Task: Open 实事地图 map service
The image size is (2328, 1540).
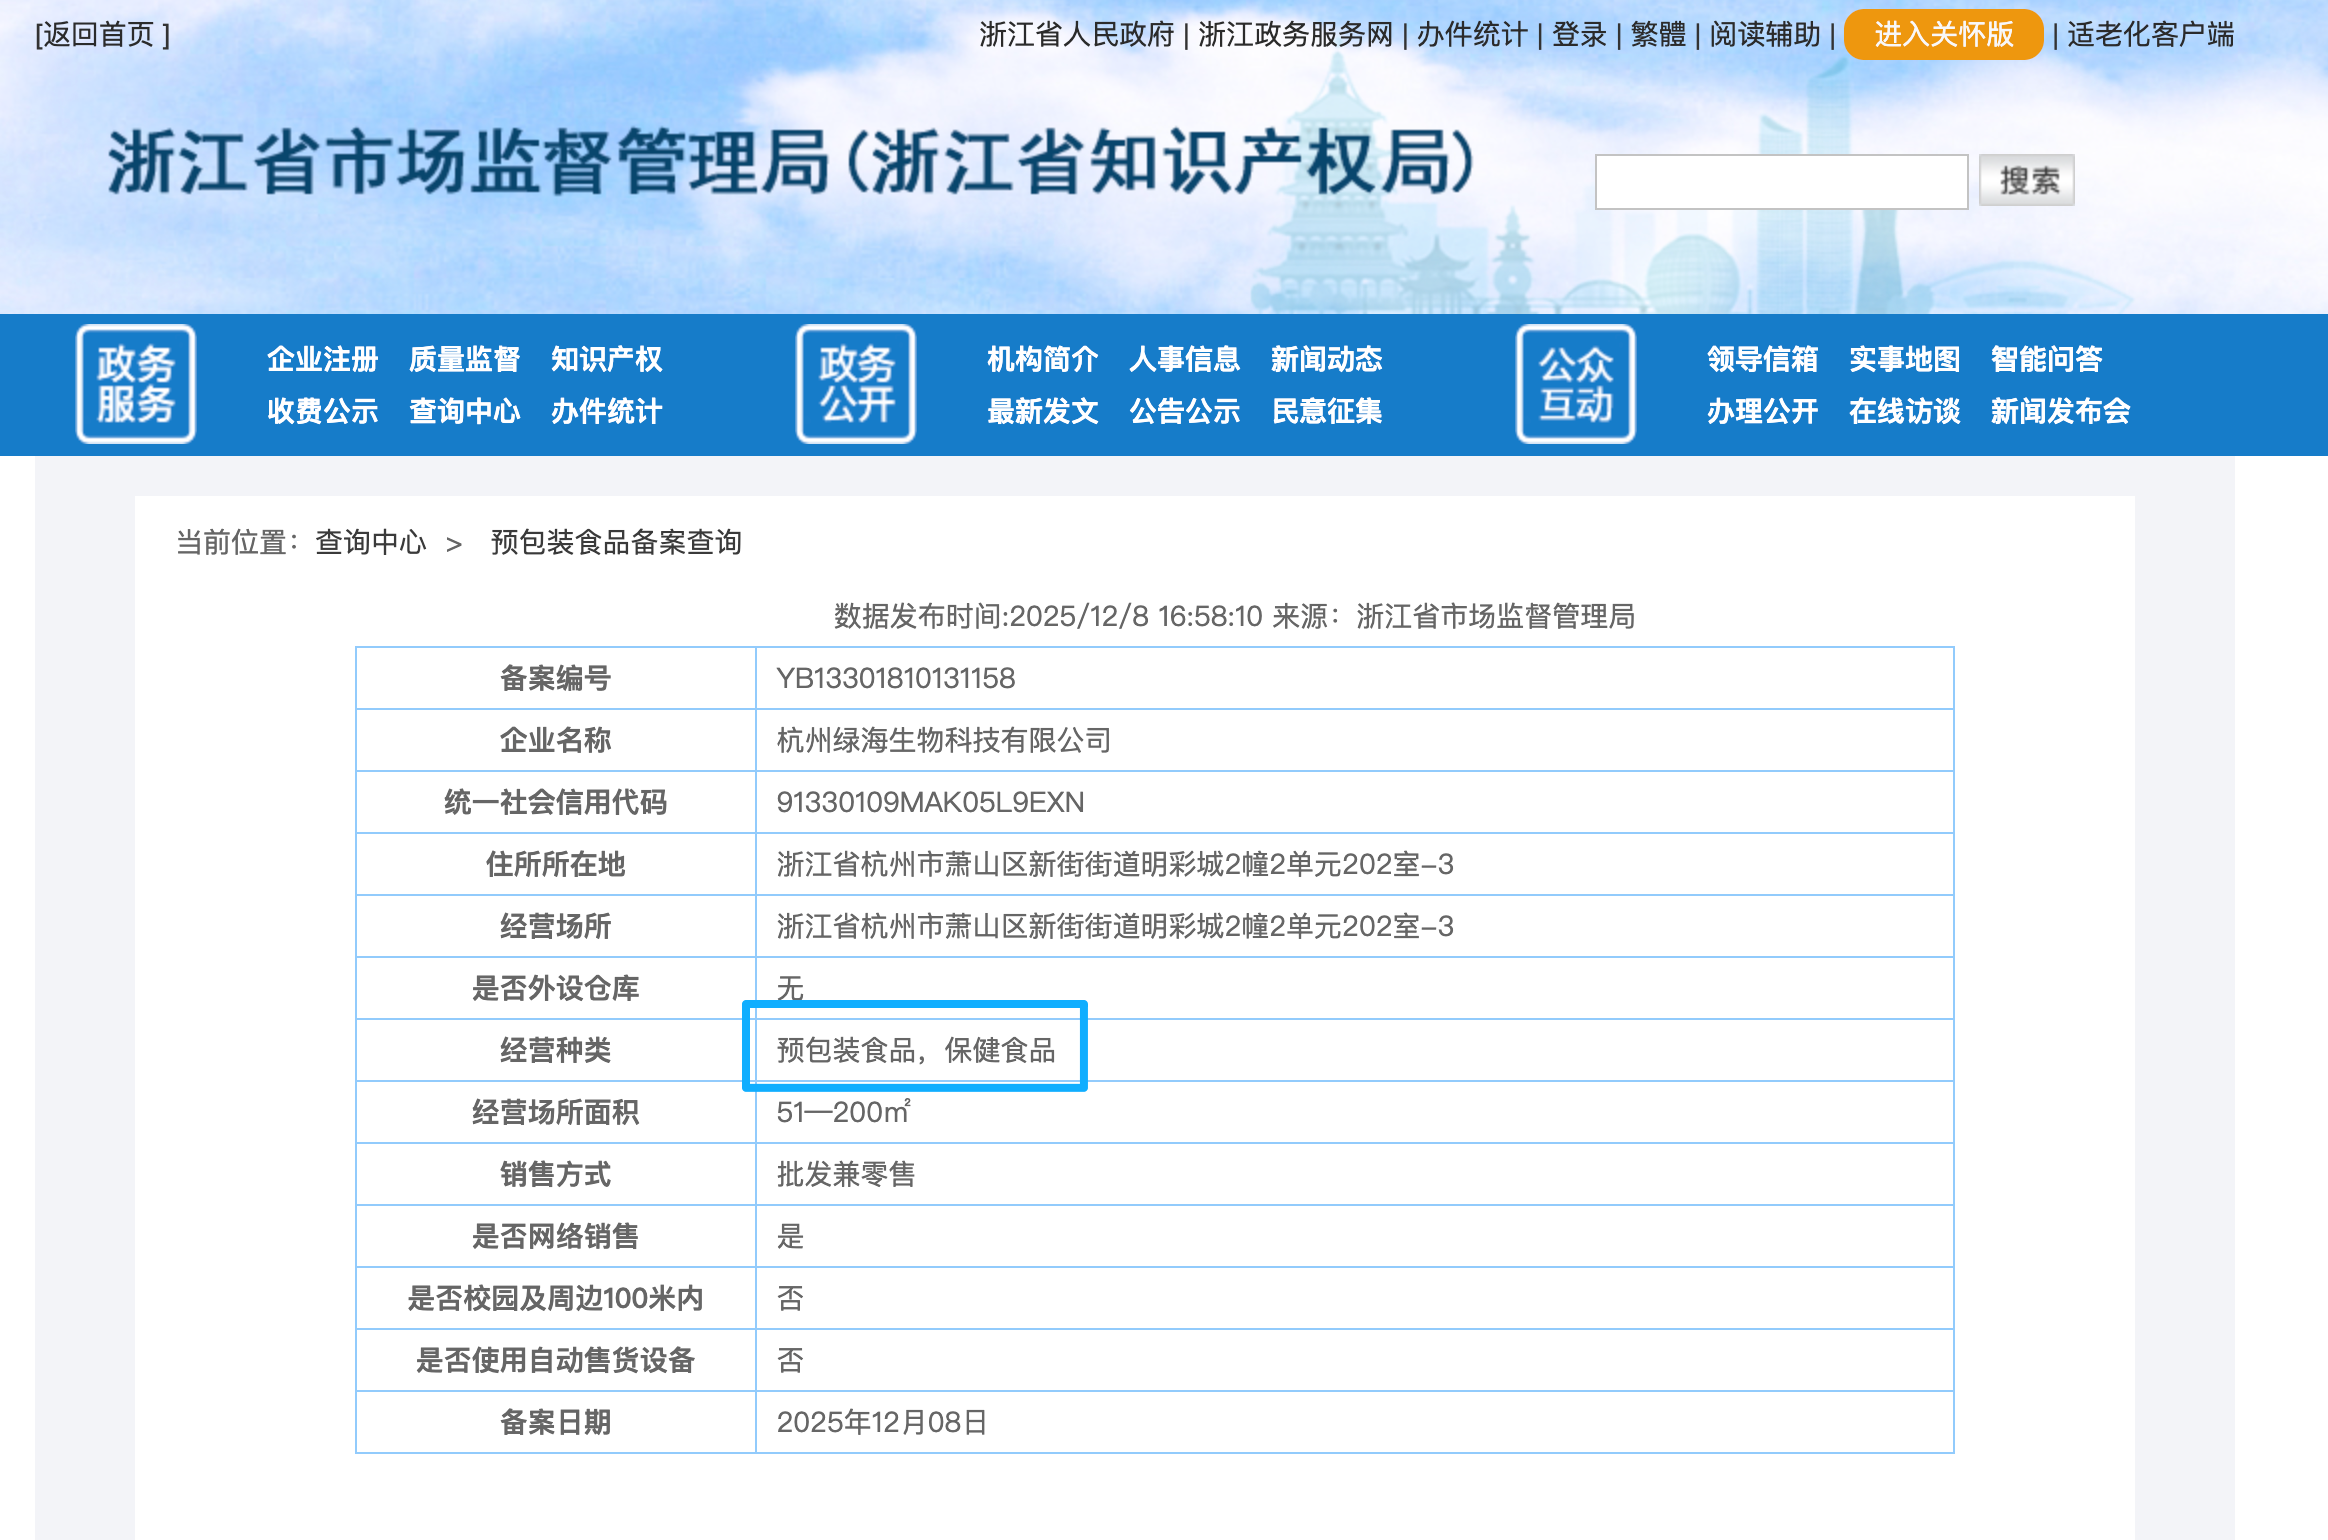Action: 1904,359
